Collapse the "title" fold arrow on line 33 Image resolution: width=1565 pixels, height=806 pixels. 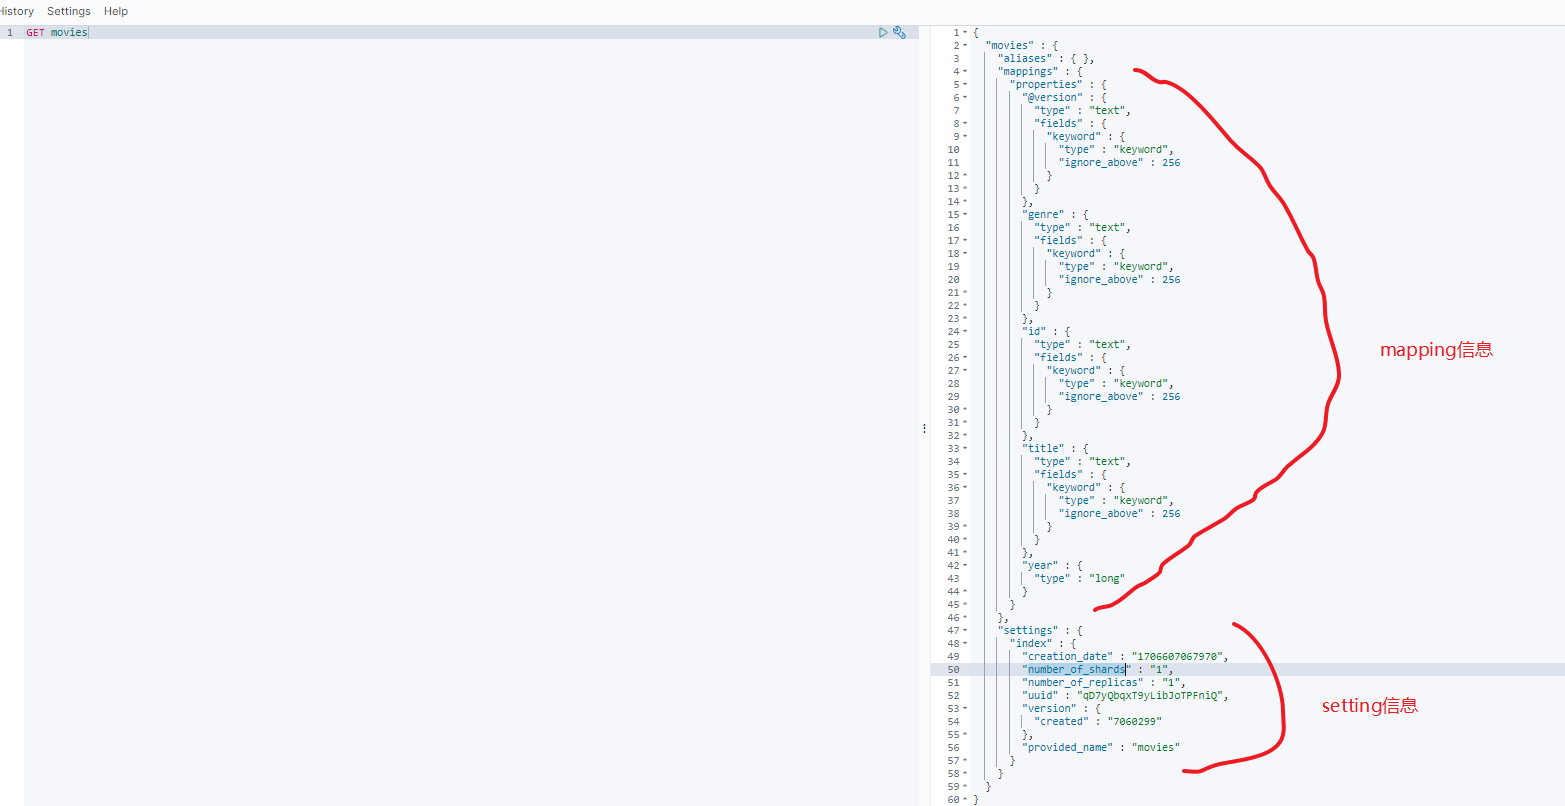pyautogui.click(x=965, y=448)
